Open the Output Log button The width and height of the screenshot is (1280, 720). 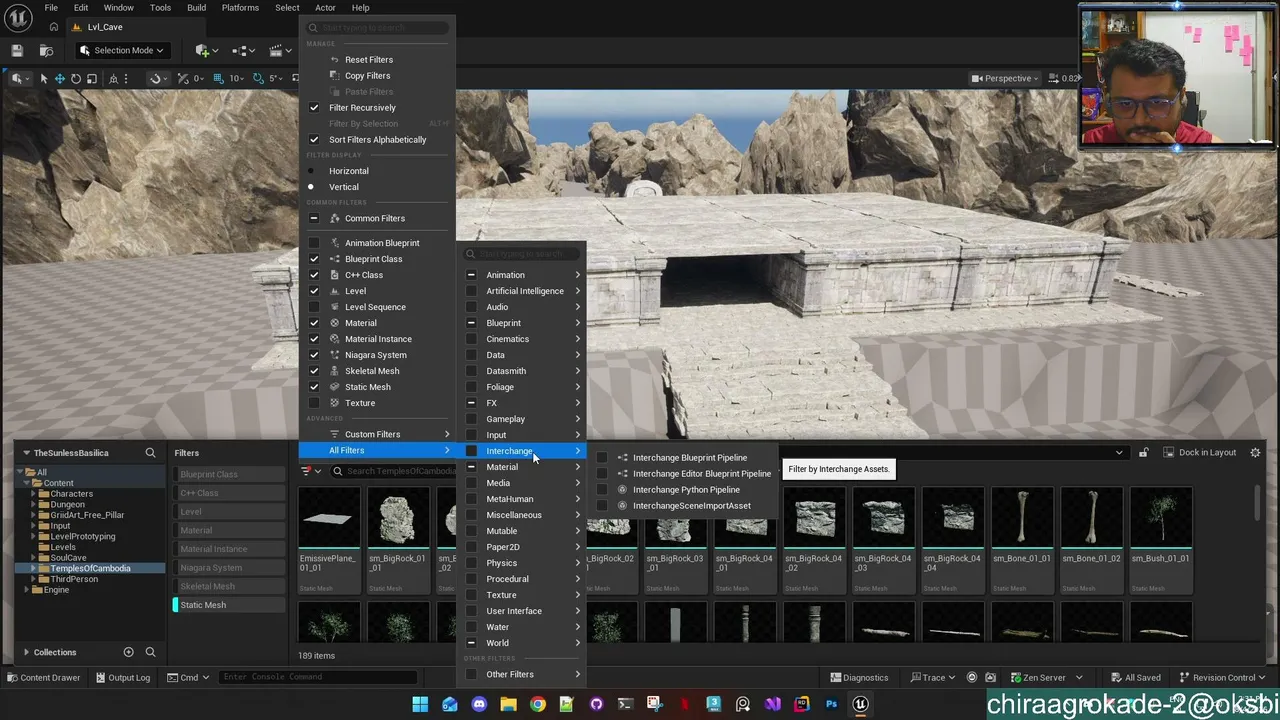(x=122, y=677)
